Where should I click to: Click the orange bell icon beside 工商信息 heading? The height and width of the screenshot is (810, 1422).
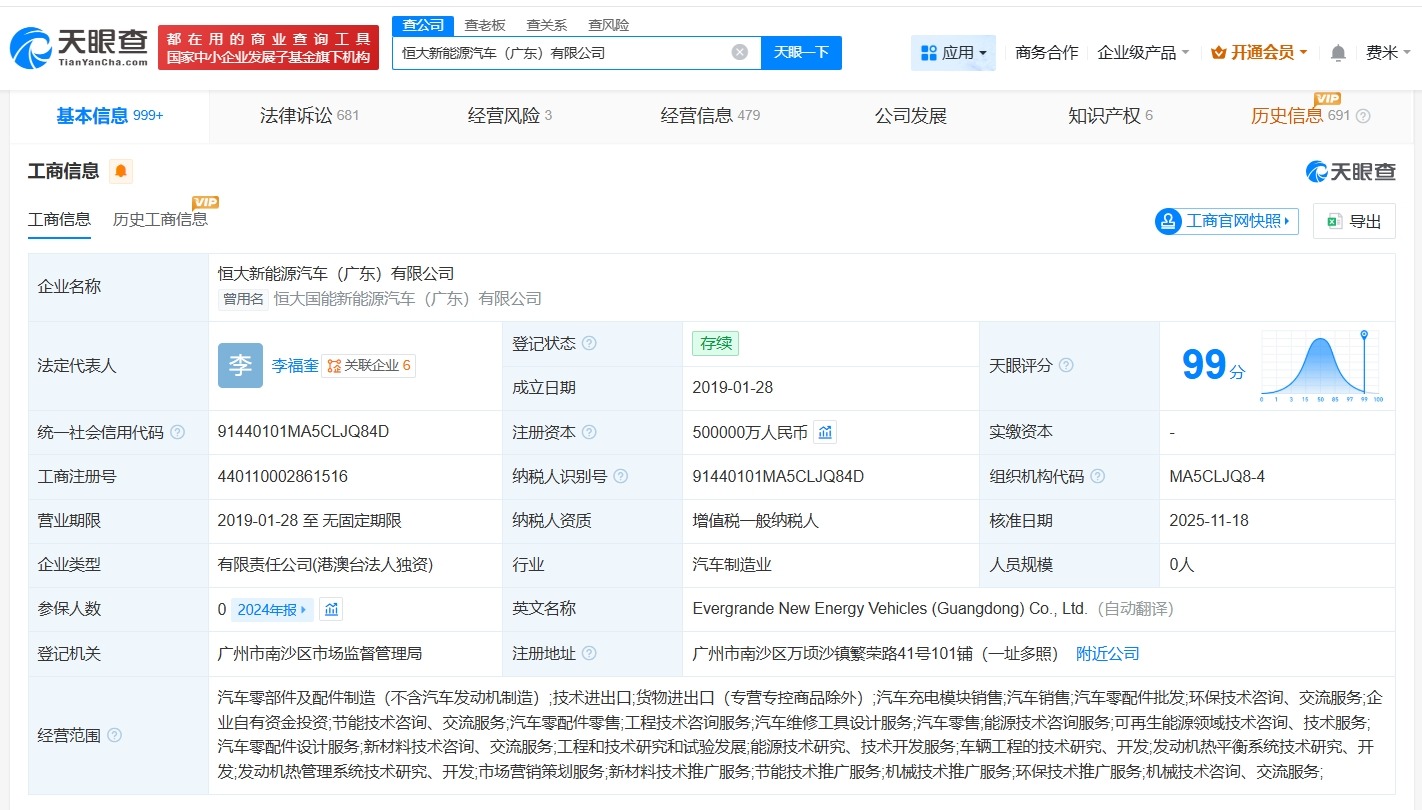[120, 171]
